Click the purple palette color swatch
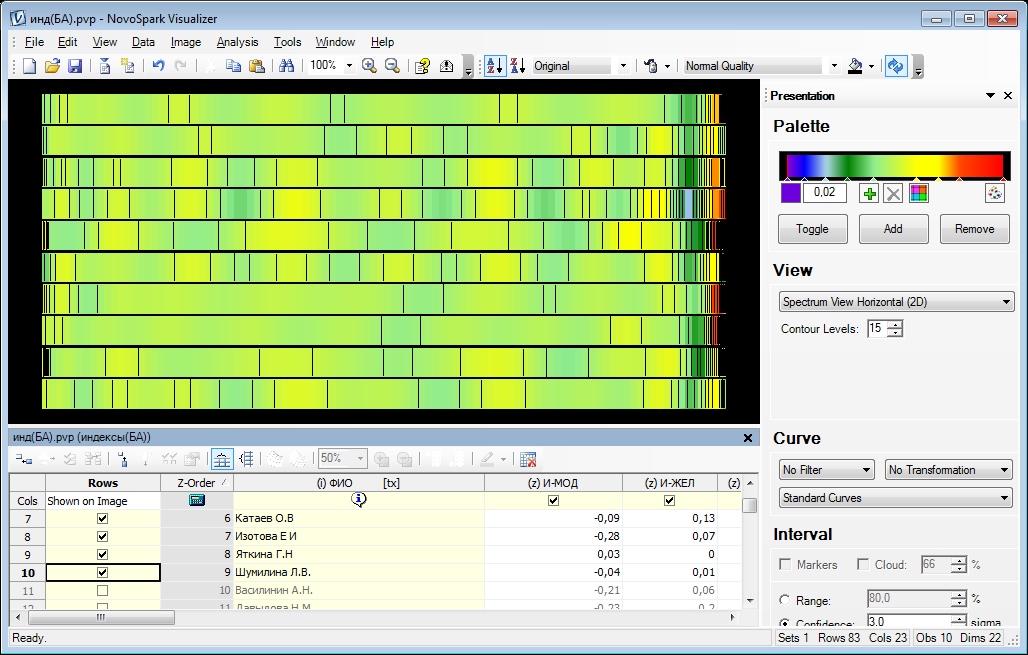Screen dimensions: 1028x655 (791, 193)
